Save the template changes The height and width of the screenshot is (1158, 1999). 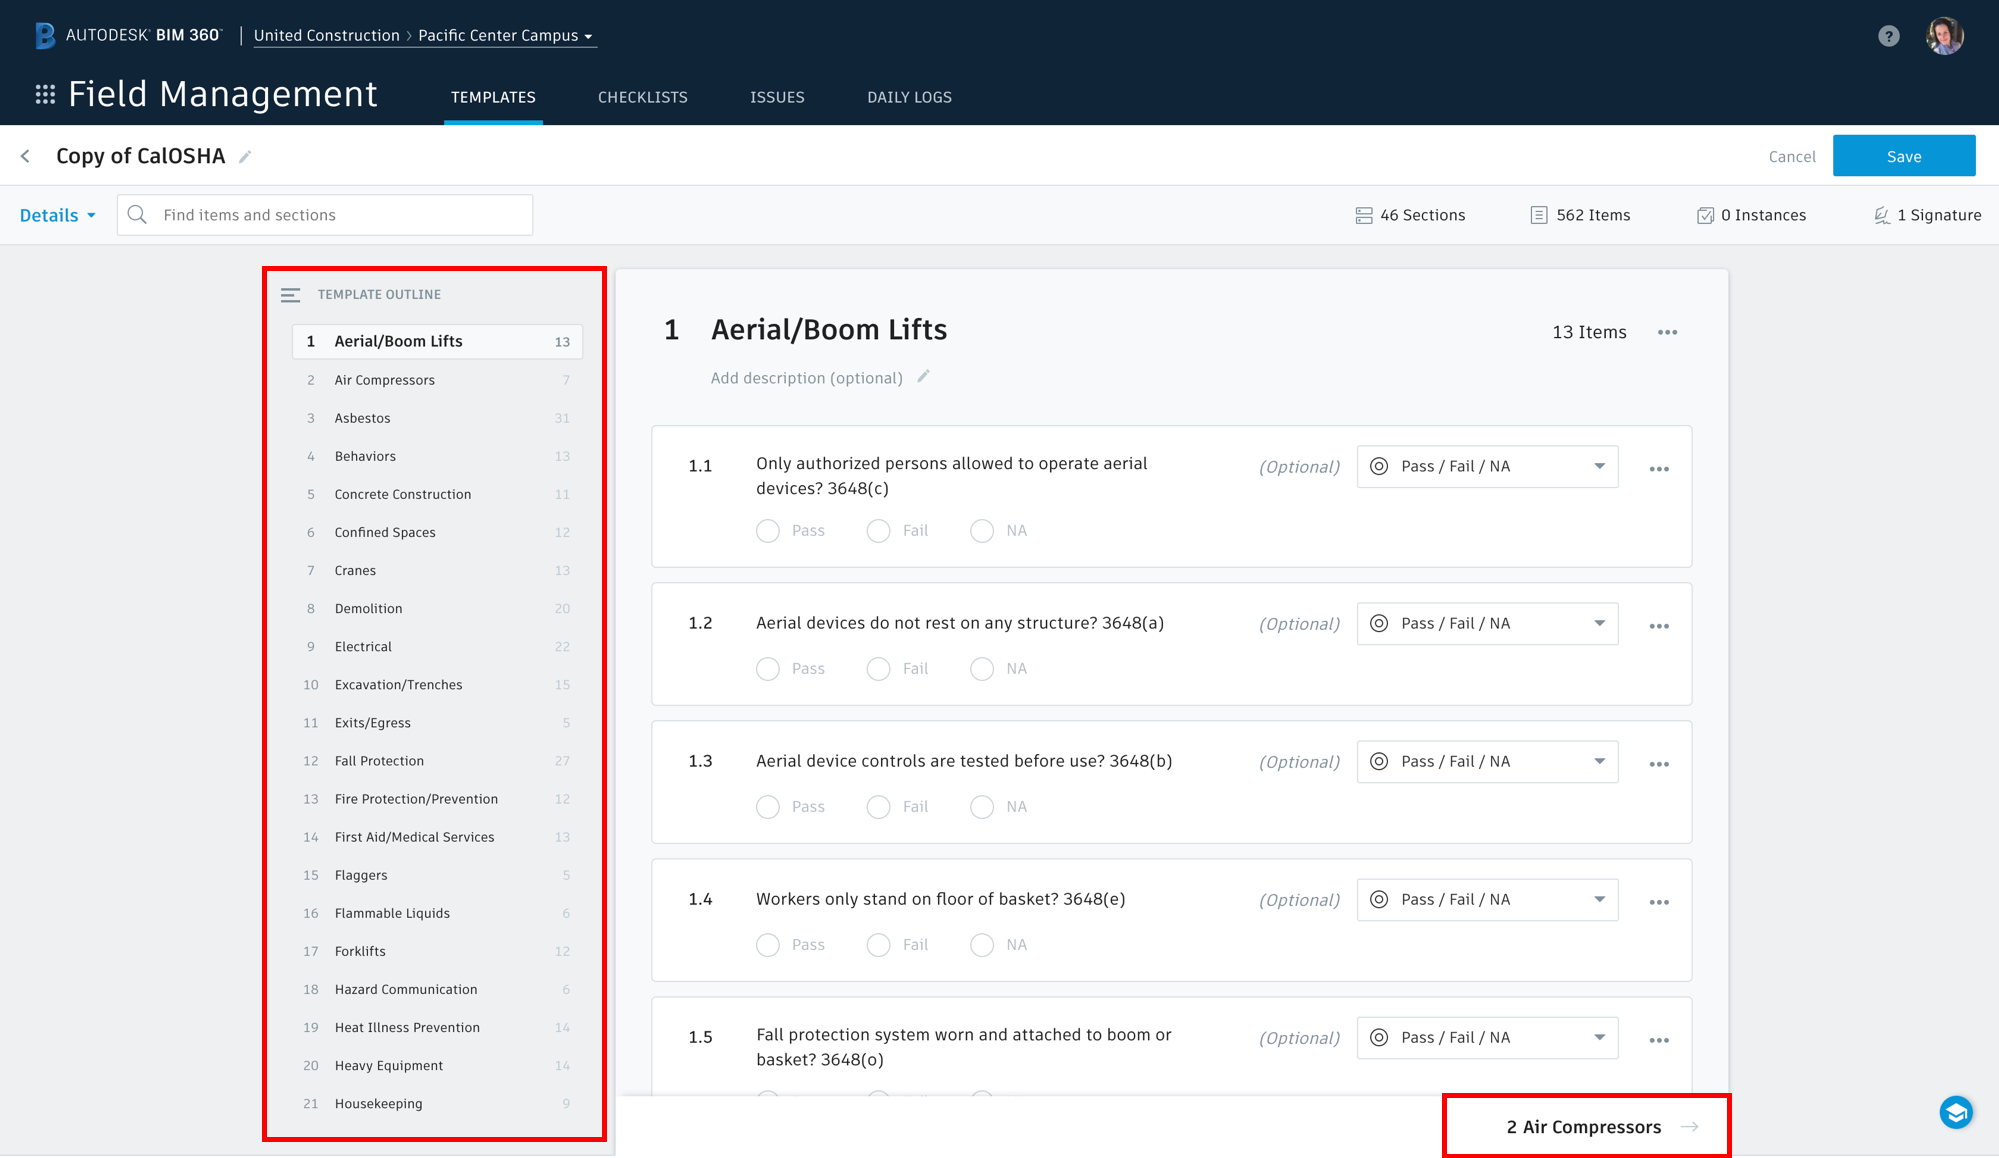tap(1903, 156)
